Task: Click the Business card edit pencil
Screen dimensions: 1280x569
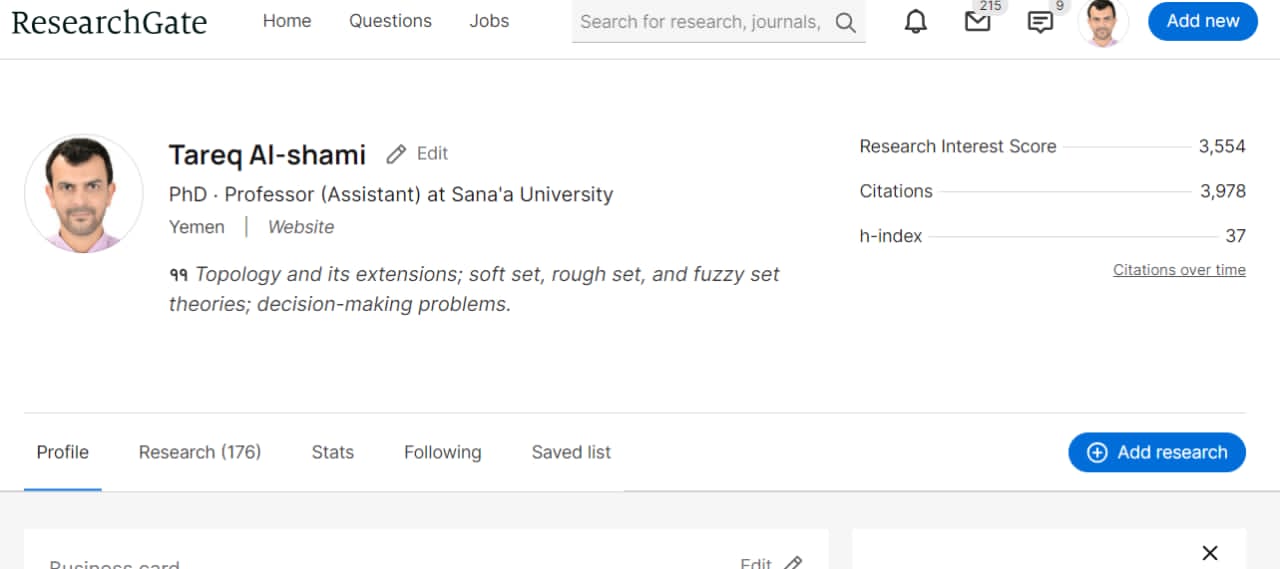Action: click(x=793, y=563)
